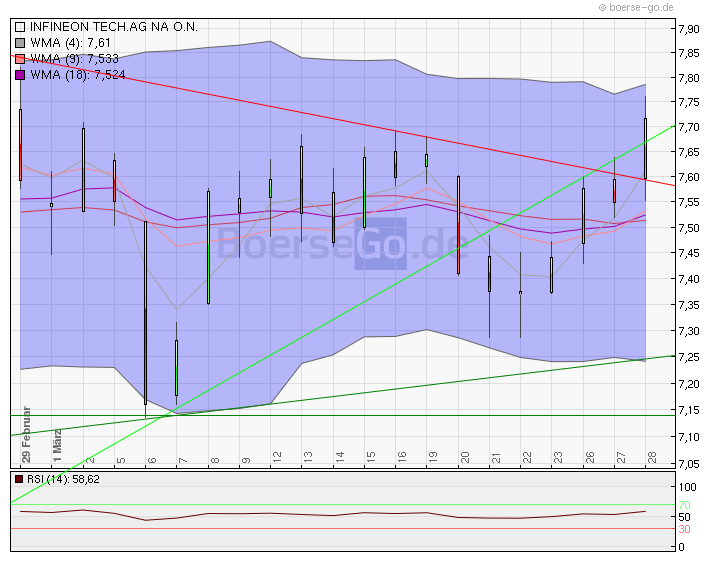Select the INFINEON TECH.AG NA O.N. title text

click(114, 27)
